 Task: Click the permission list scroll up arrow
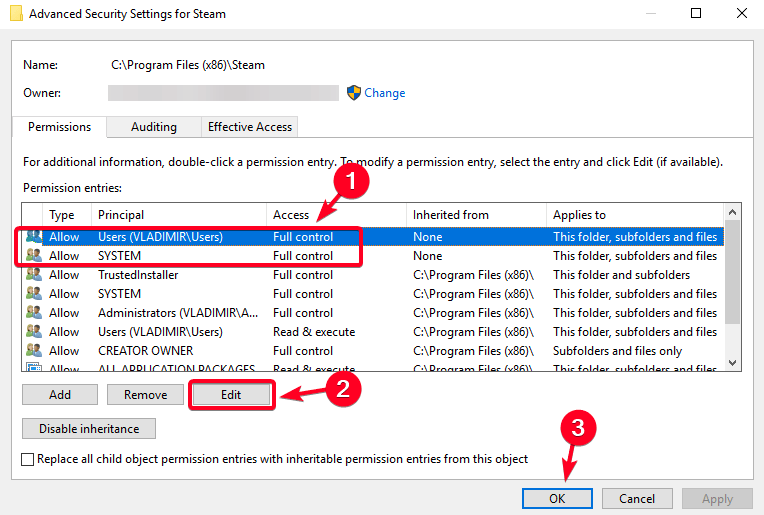coord(733,212)
